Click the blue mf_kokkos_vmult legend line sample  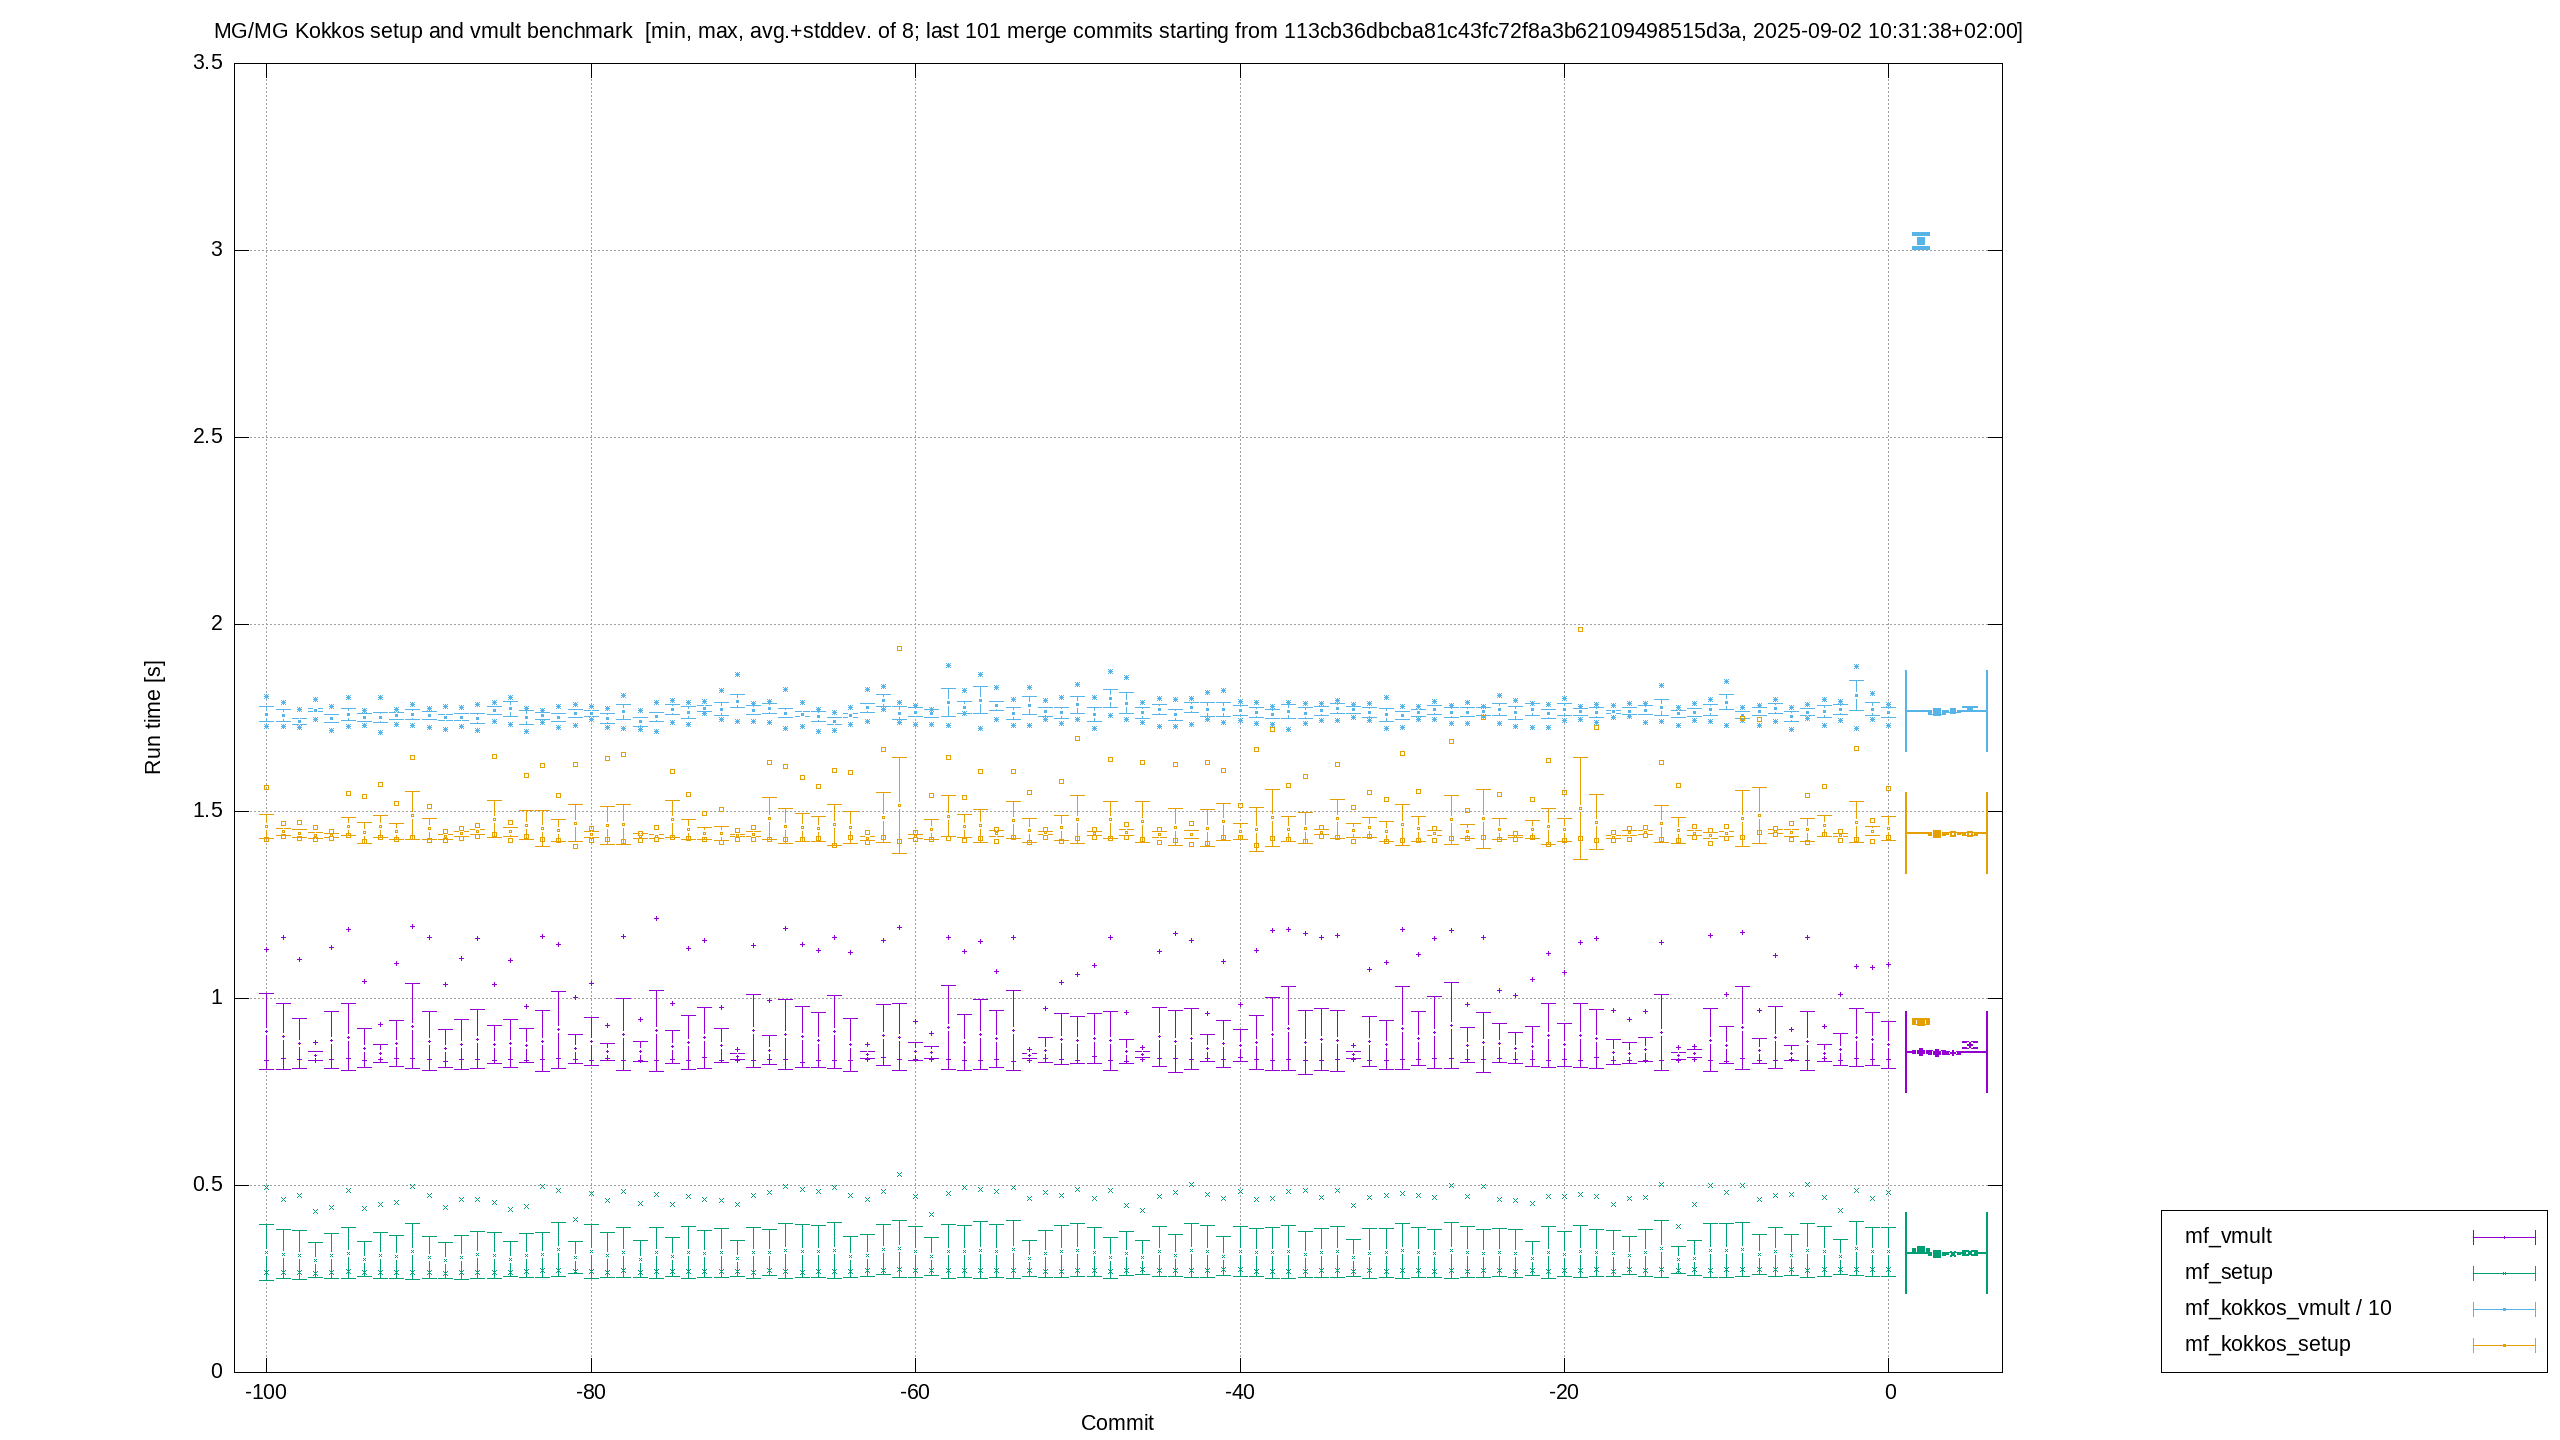coord(2504,1309)
